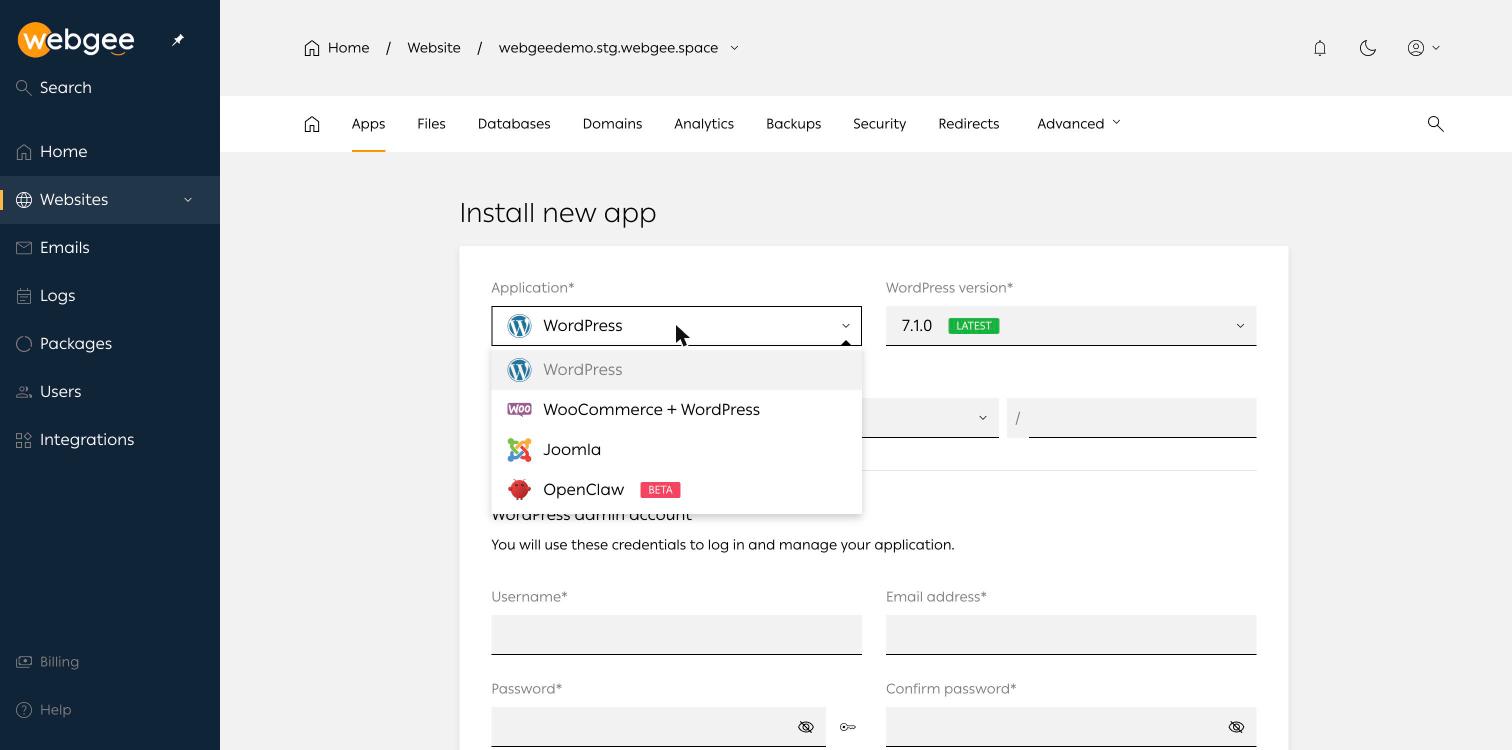Click the tab bar search icon
The image size is (1512, 750).
pos(1436,124)
